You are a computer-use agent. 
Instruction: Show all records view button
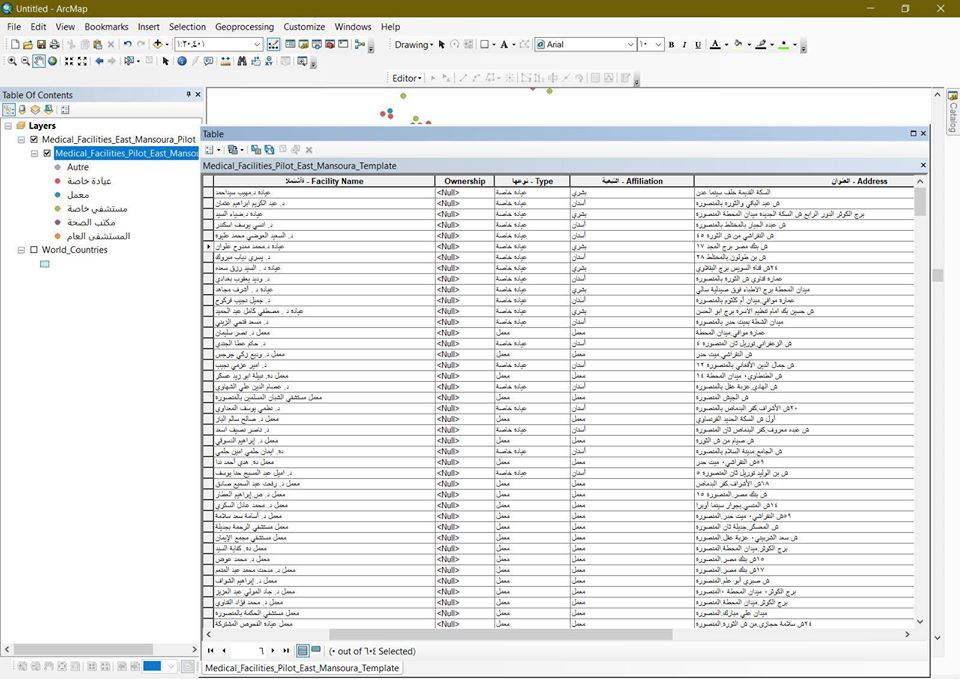[302, 650]
